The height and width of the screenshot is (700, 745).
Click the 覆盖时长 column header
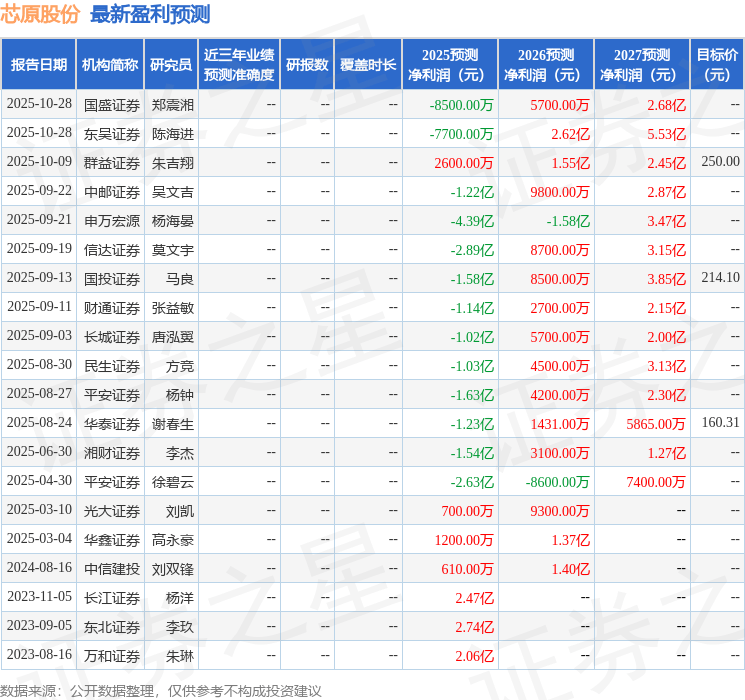click(368, 65)
